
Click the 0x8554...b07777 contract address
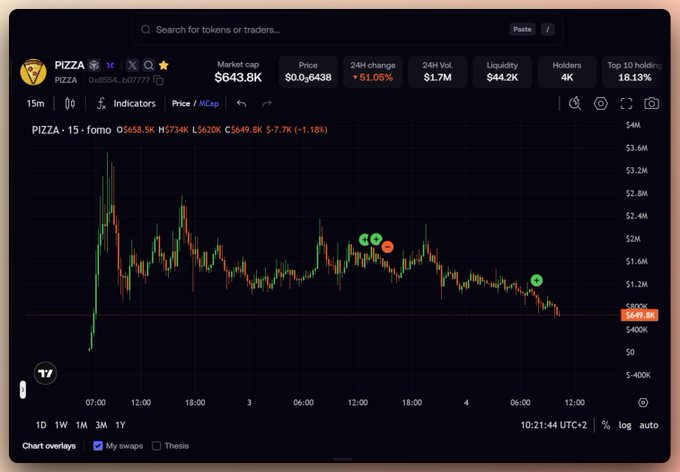click(x=119, y=80)
